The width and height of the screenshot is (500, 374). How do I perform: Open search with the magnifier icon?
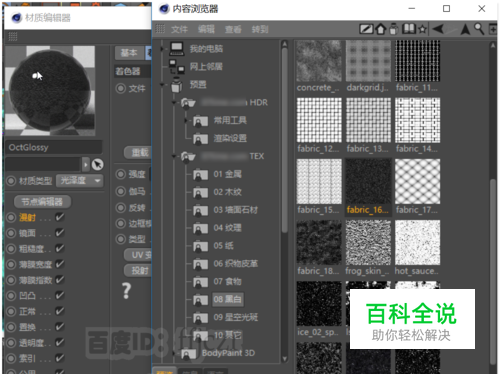click(x=479, y=29)
